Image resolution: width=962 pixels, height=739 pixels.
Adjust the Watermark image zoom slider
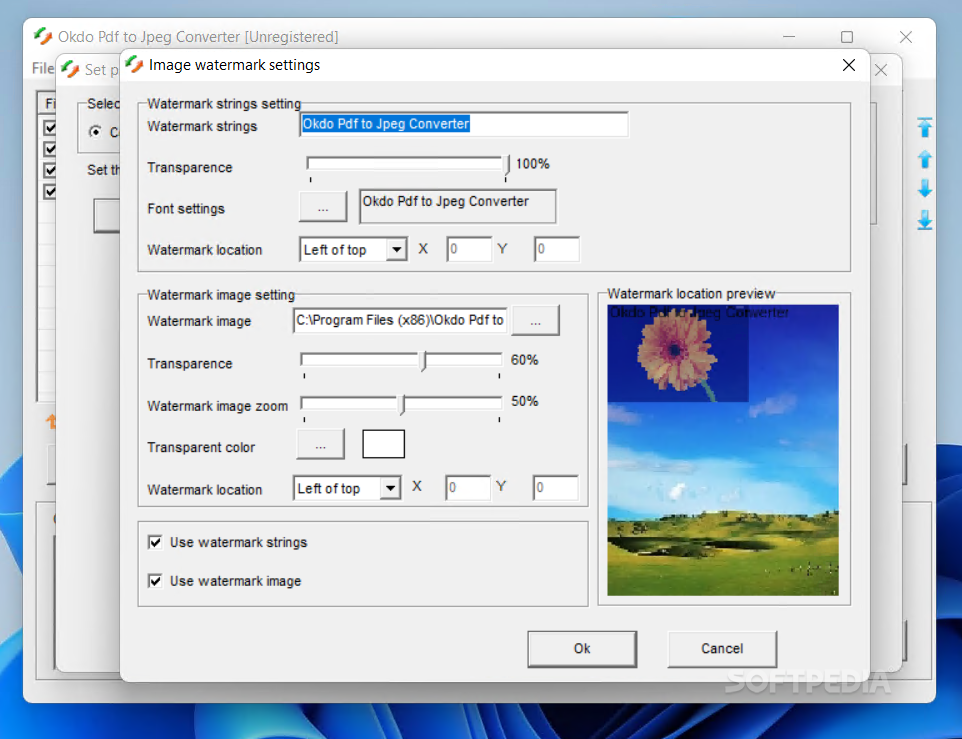coord(402,404)
